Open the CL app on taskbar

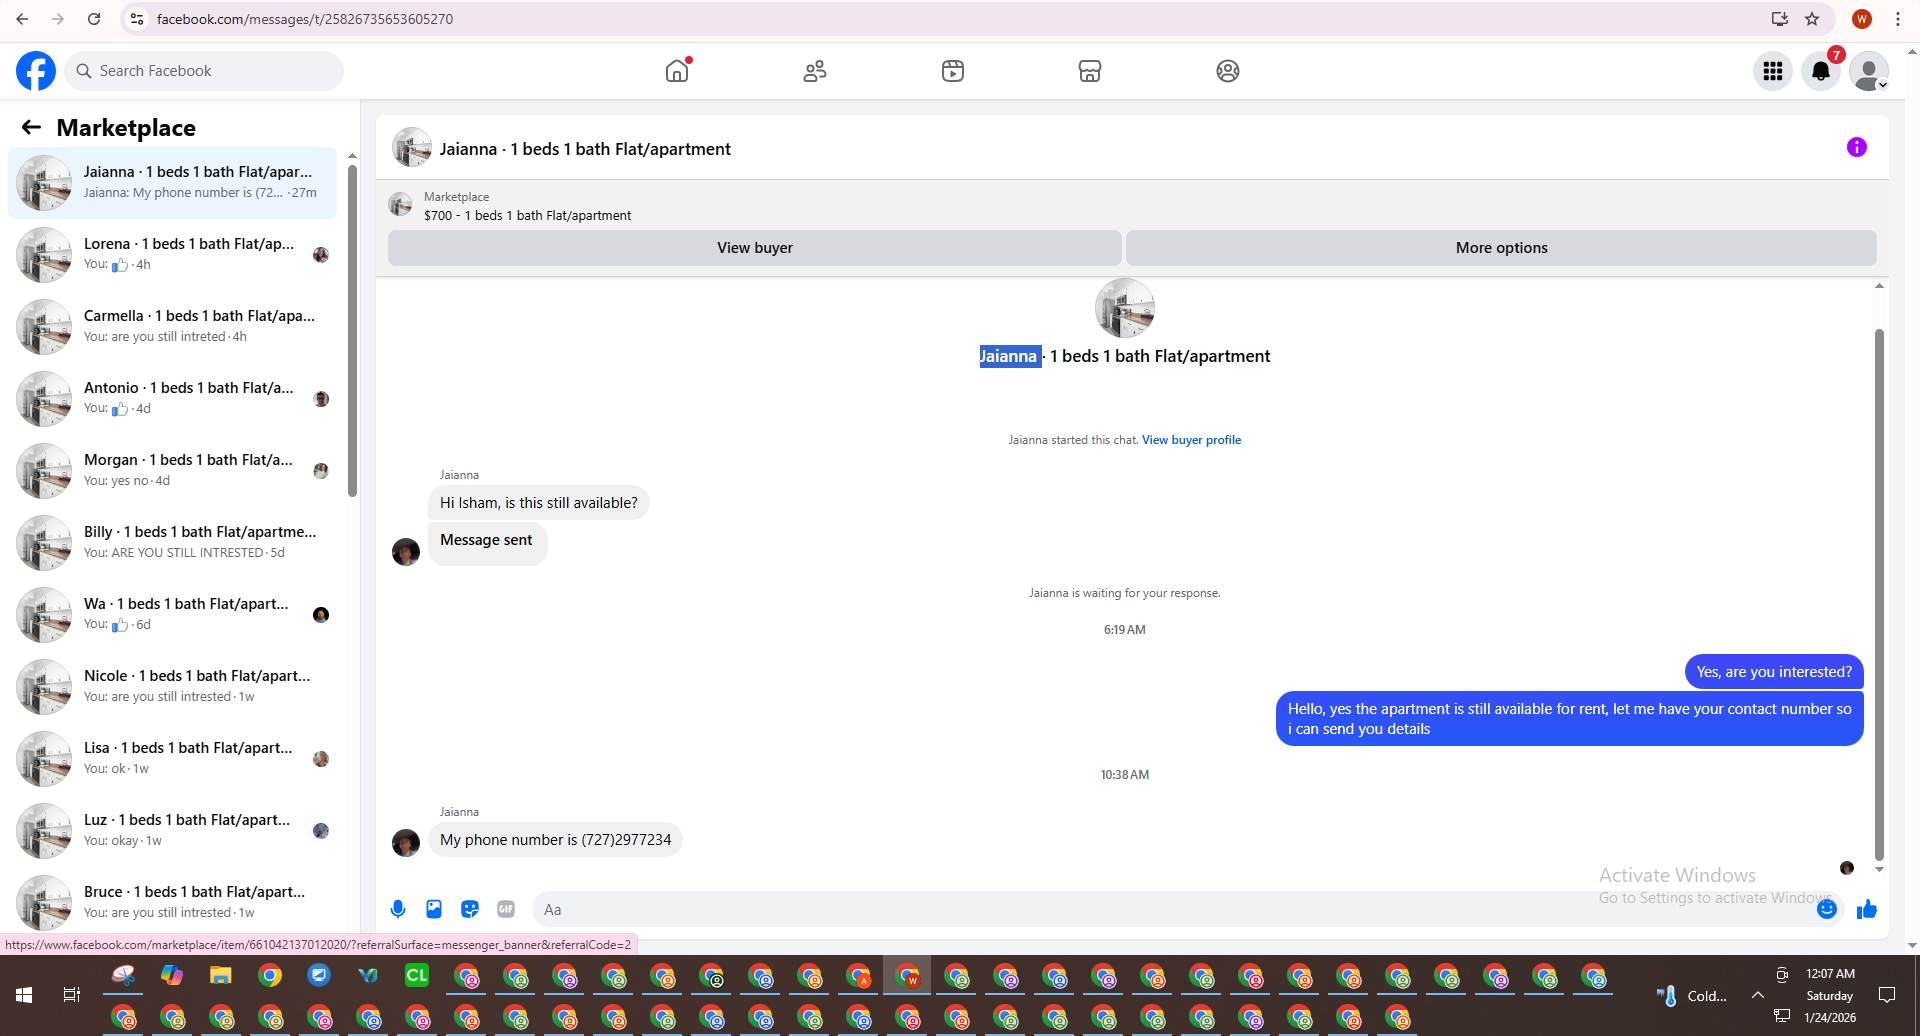pos(417,975)
